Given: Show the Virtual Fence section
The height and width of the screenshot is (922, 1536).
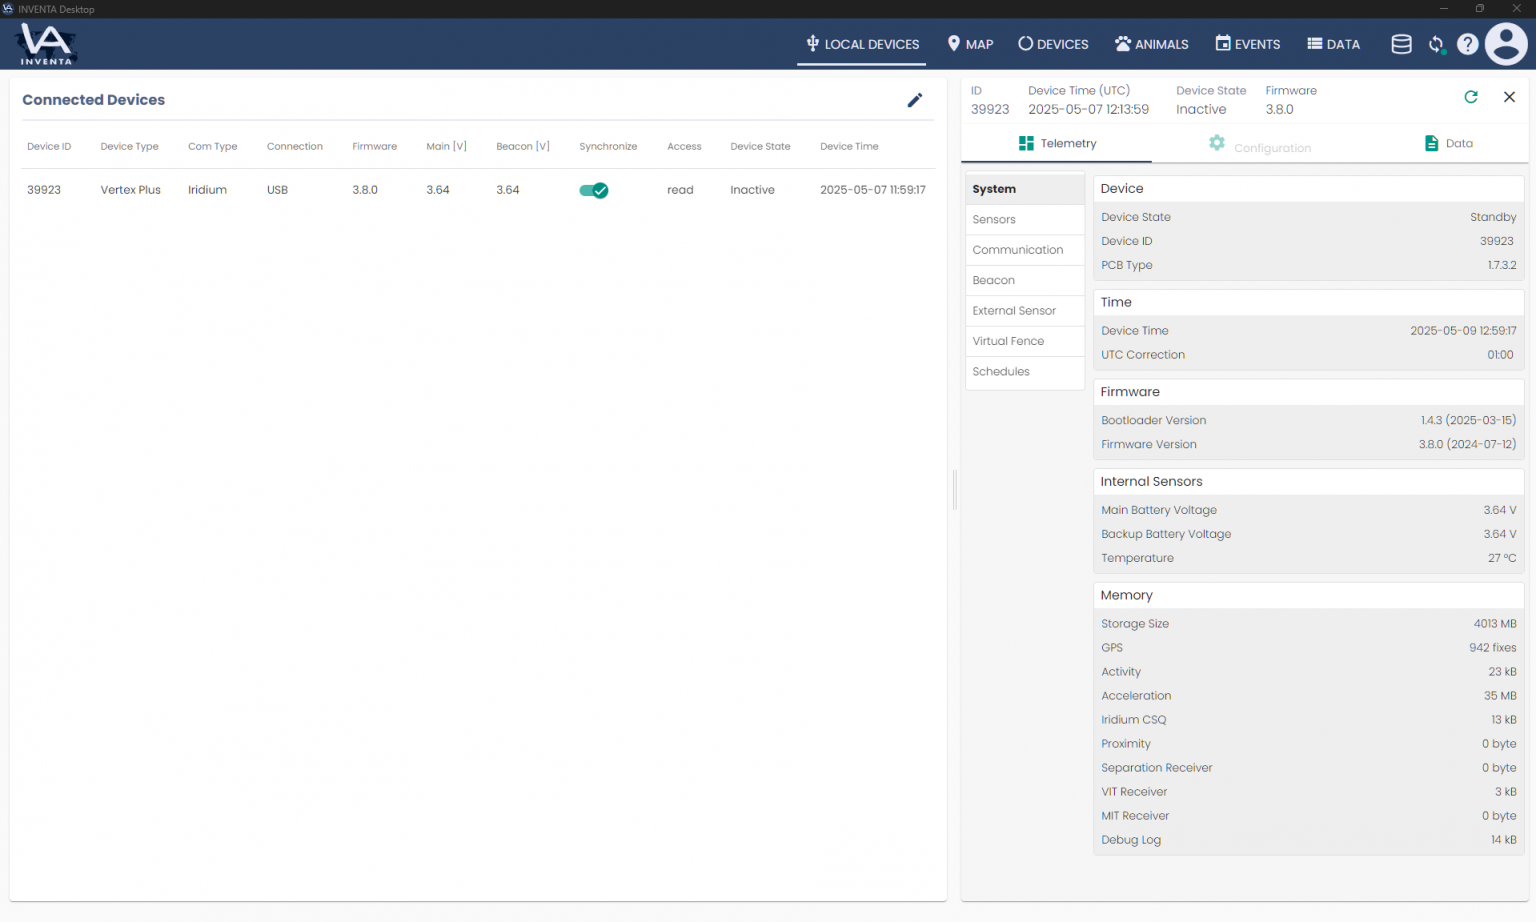Looking at the screenshot, I should pos(1008,341).
